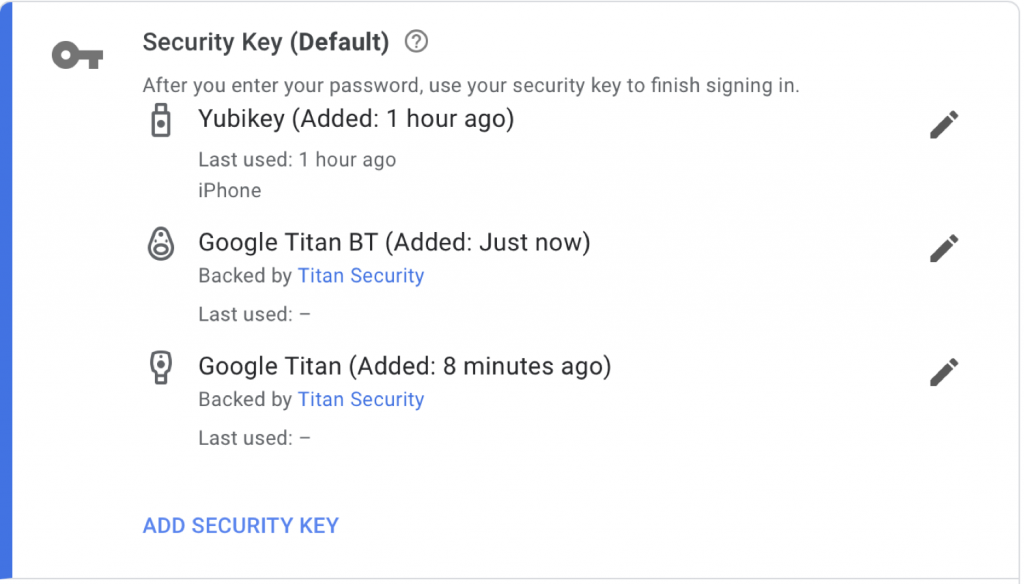The height and width of the screenshot is (584, 1024).
Task: Click the security key icon in the header
Action: coord(76,54)
